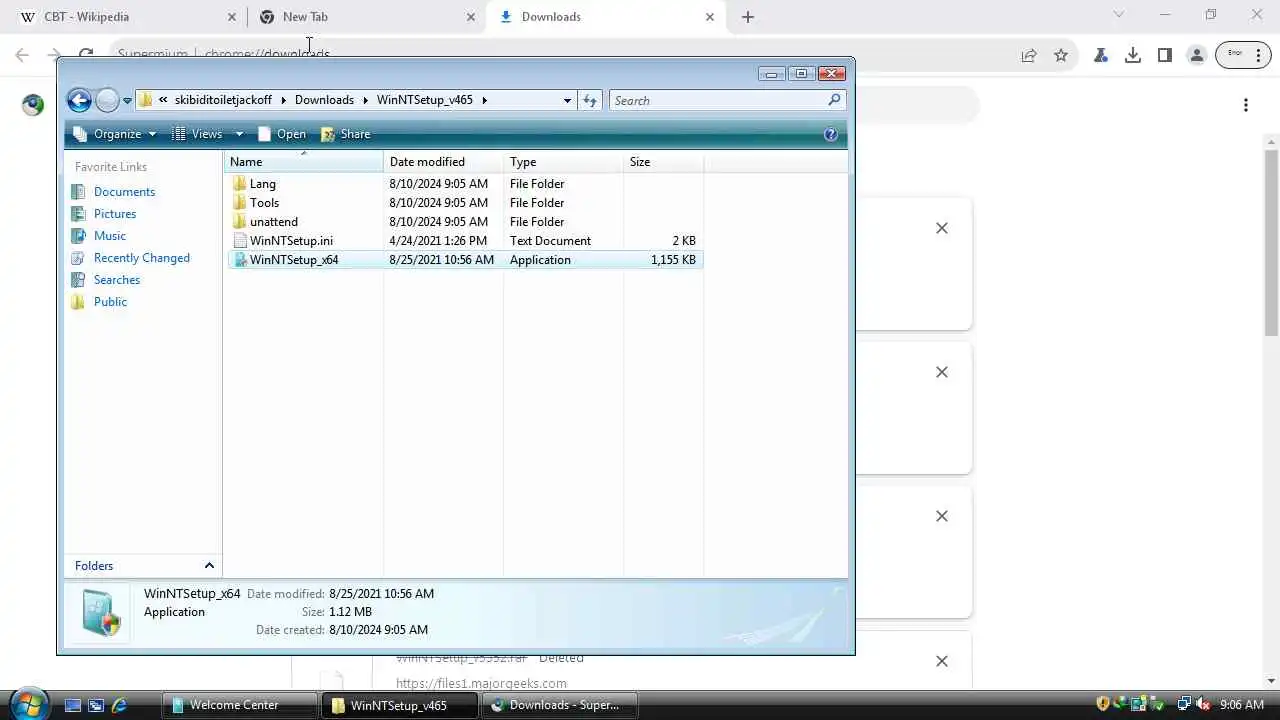Click the WinNTSetup_x64 preview thumbnail in details pane

[x=100, y=613]
